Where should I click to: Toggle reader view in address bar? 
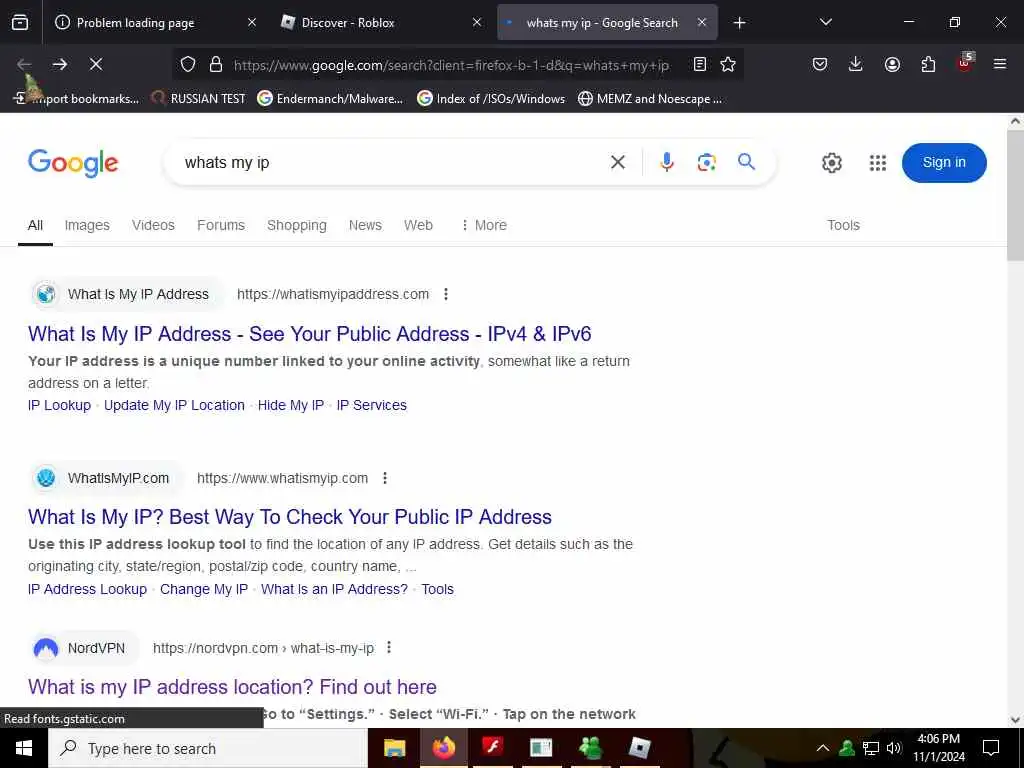(x=699, y=64)
